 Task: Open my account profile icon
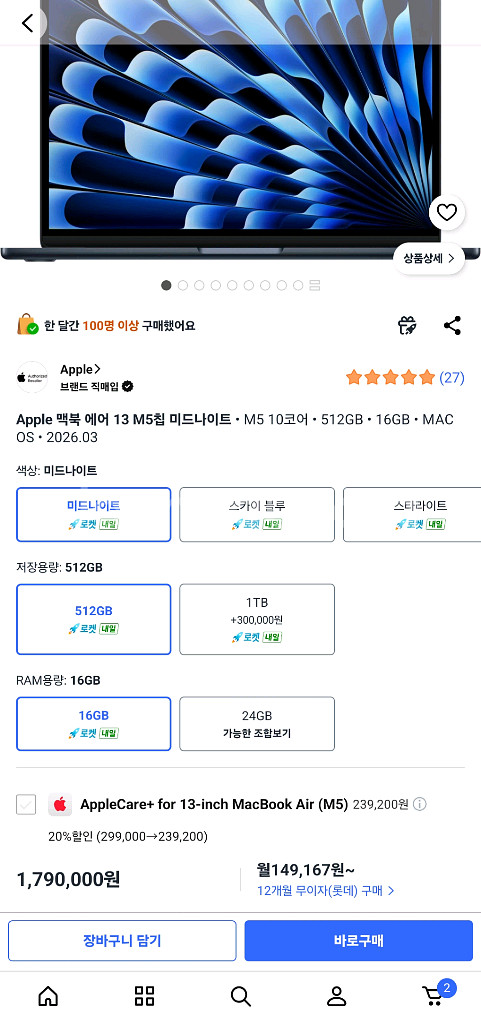[337, 996]
